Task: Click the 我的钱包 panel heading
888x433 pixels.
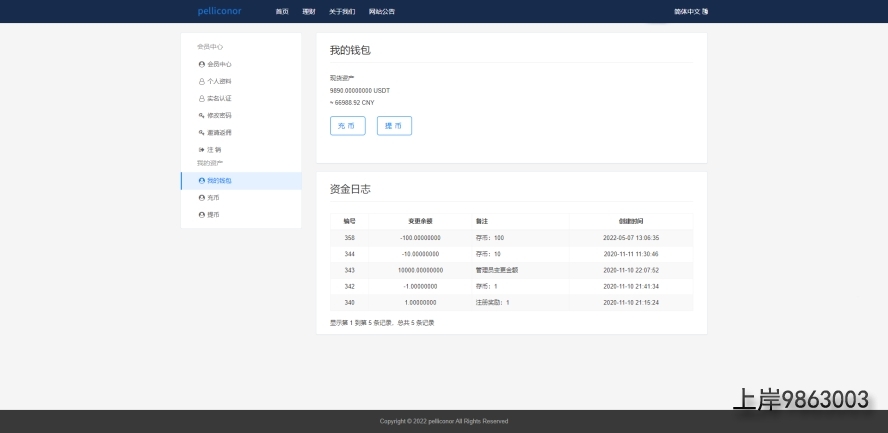Action: [x=350, y=50]
